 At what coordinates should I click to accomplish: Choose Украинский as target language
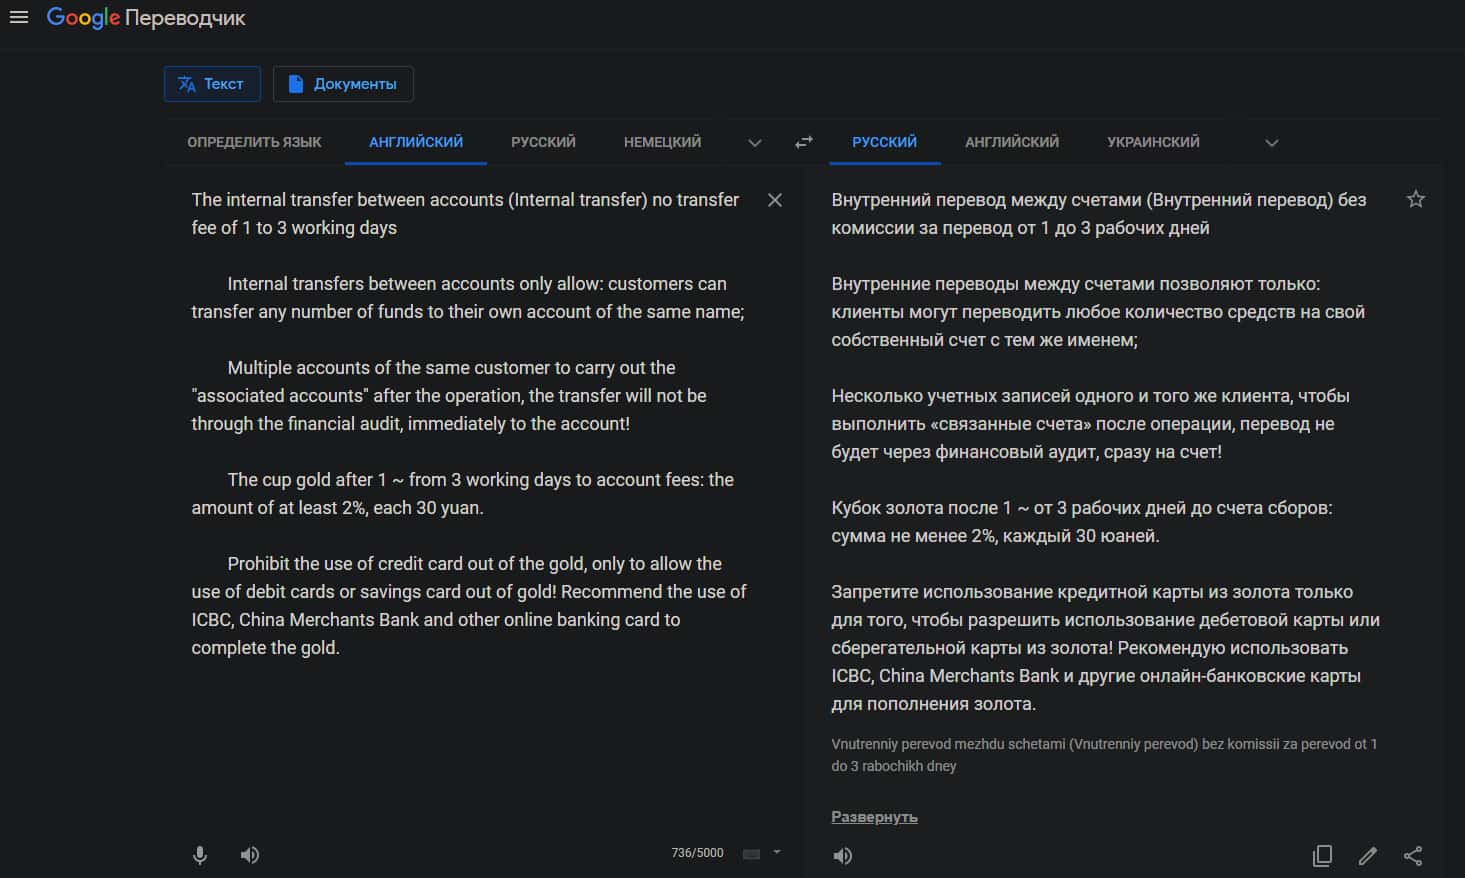(1153, 142)
